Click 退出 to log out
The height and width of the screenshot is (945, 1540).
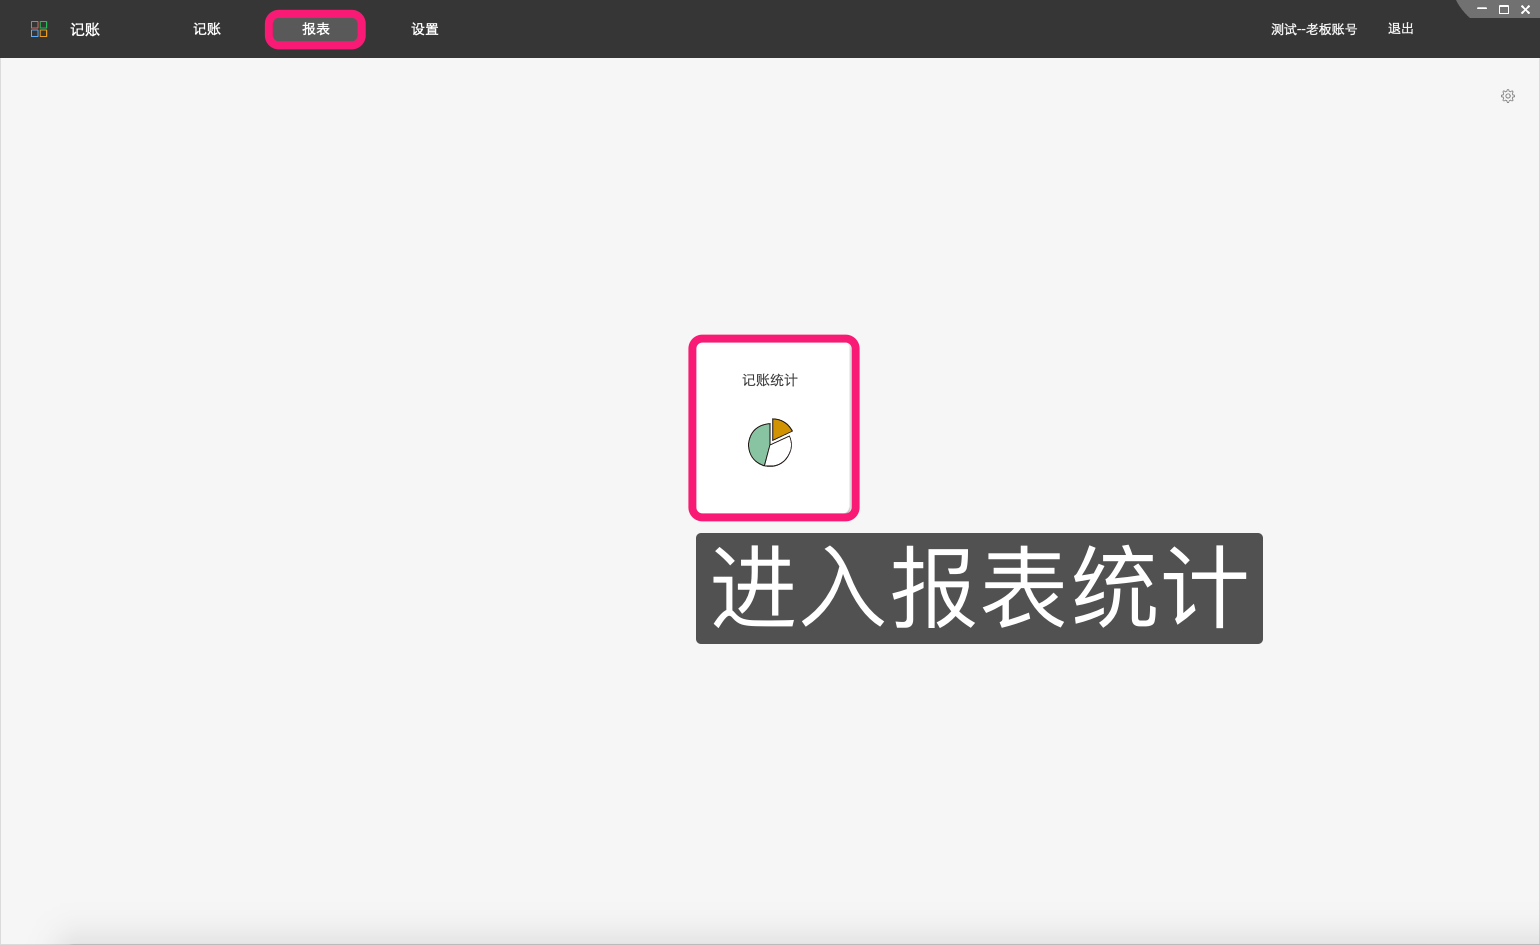point(1401,29)
